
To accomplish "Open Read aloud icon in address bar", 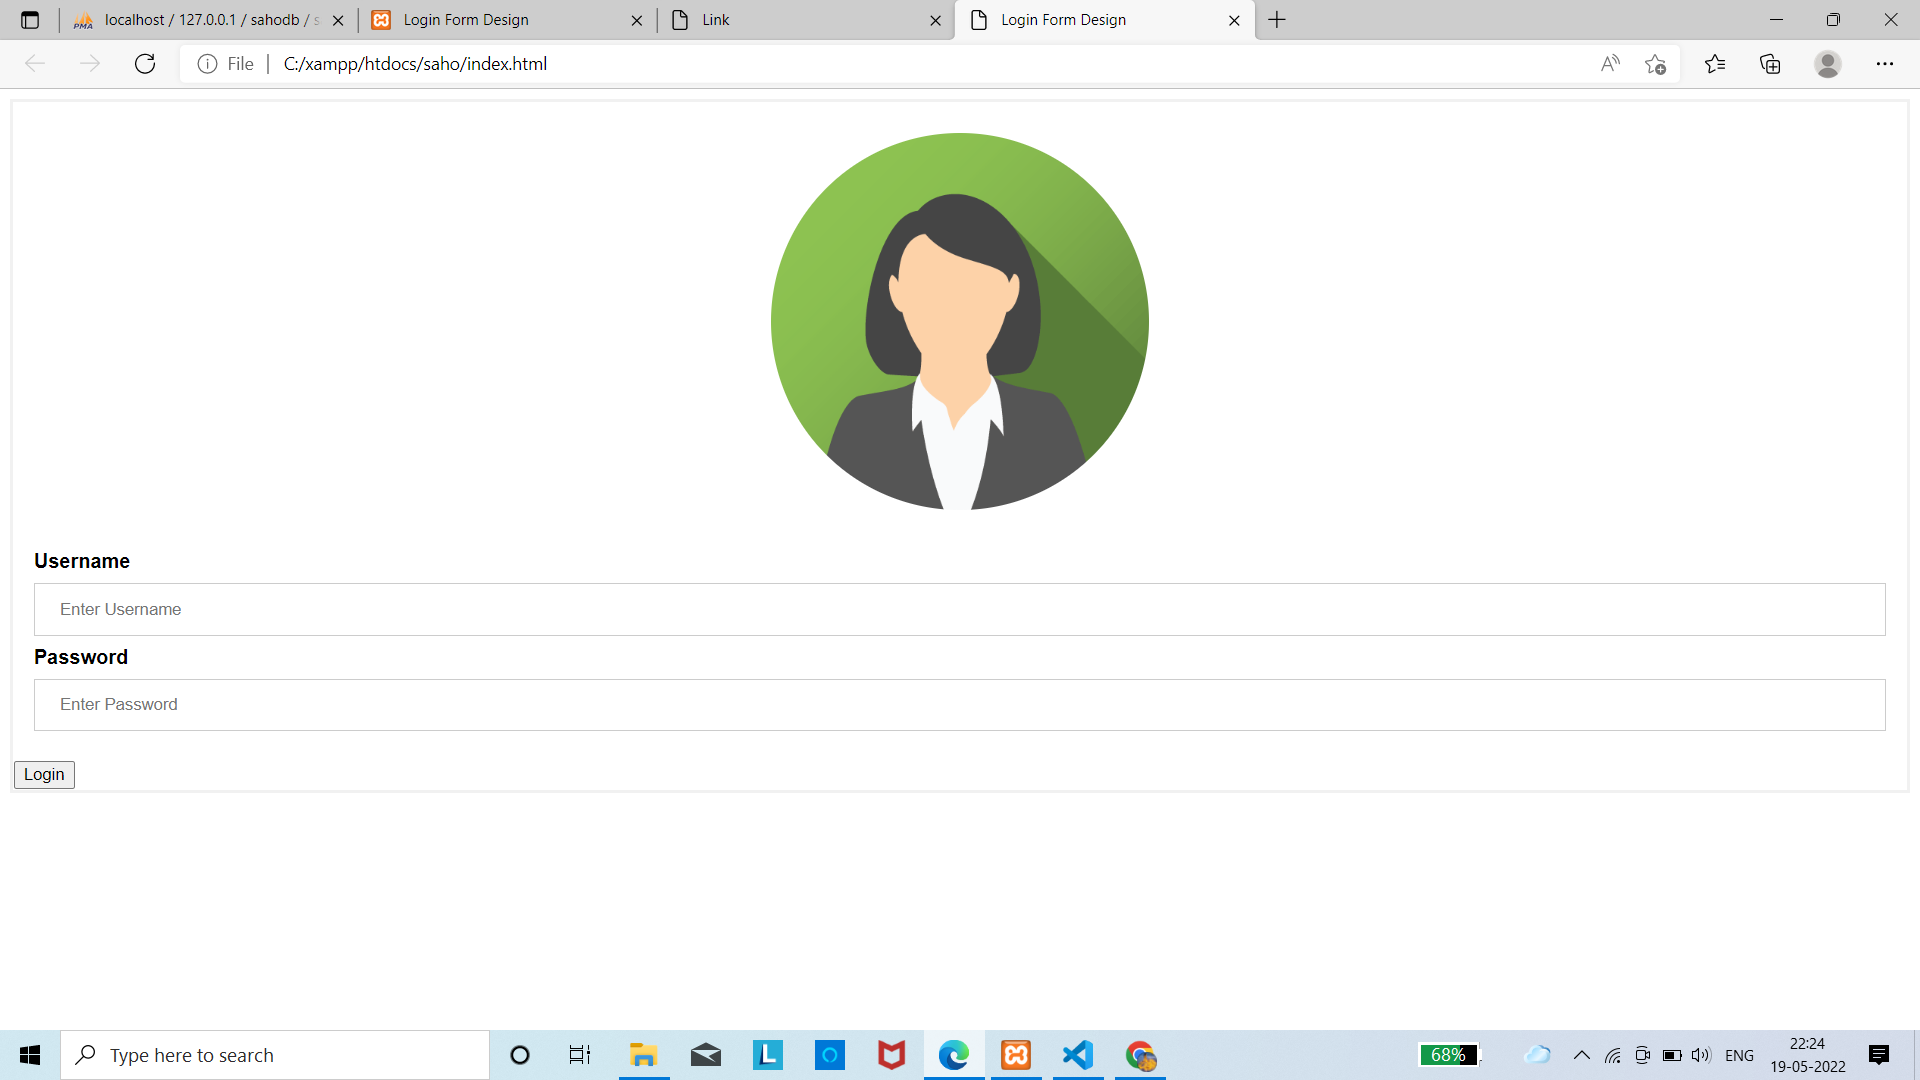I will pyautogui.click(x=1609, y=64).
